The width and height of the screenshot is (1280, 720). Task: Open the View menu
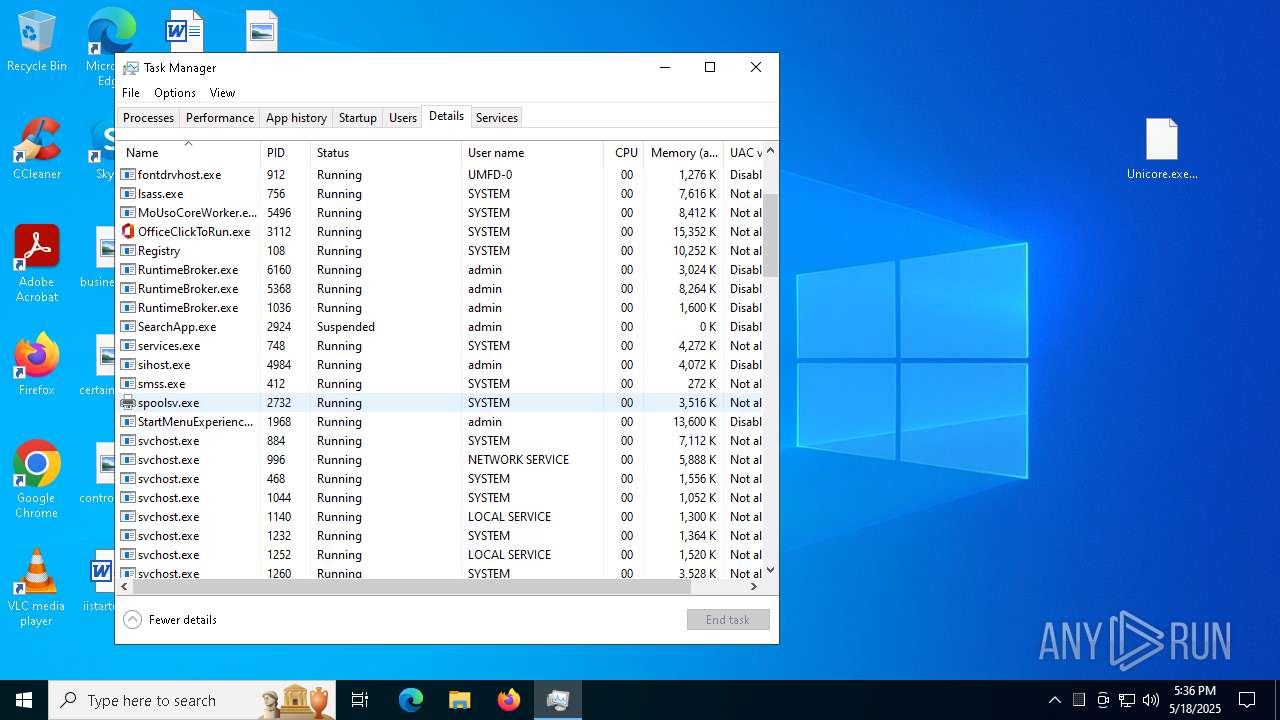222,93
